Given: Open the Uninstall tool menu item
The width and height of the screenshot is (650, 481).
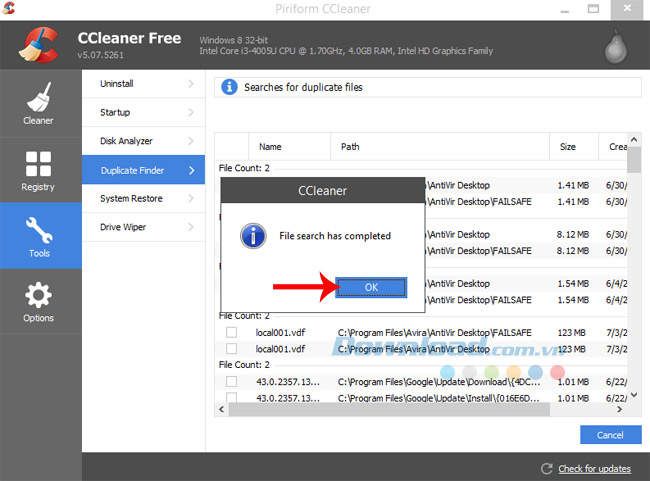Looking at the screenshot, I should [x=143, y=84].
